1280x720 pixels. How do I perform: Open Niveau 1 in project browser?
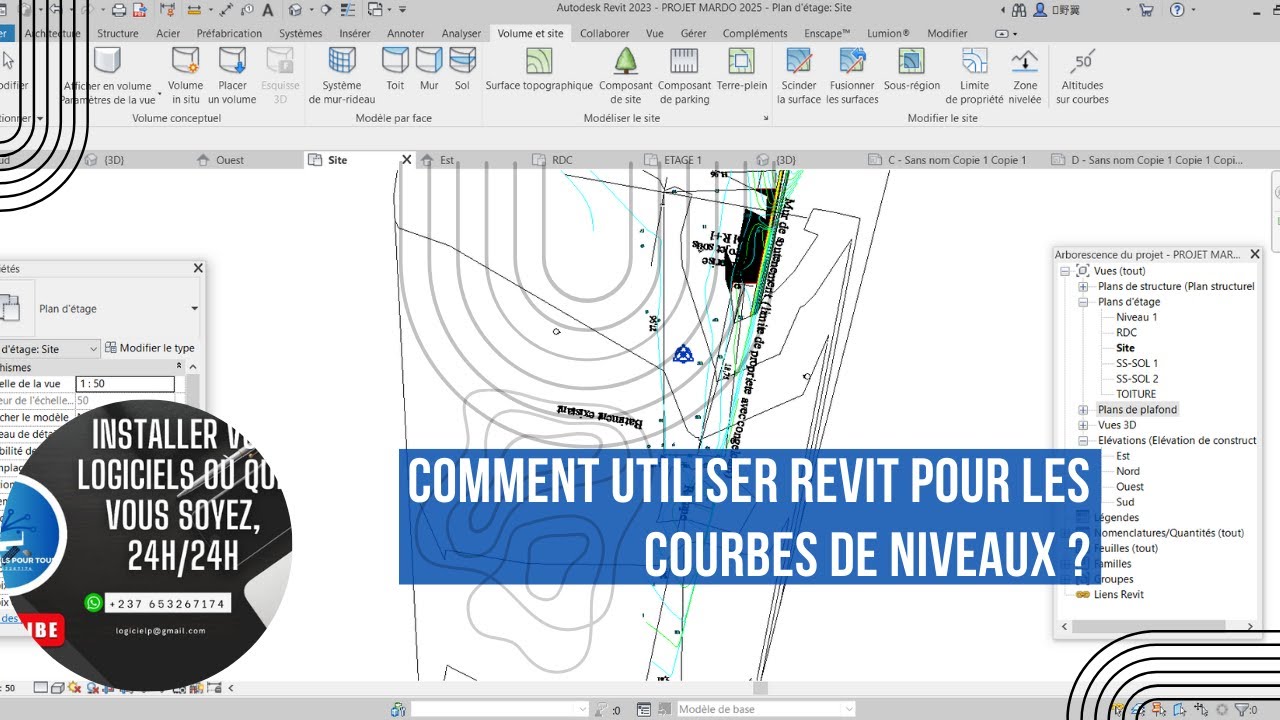pyautogui.click(x=1136, y=318)
